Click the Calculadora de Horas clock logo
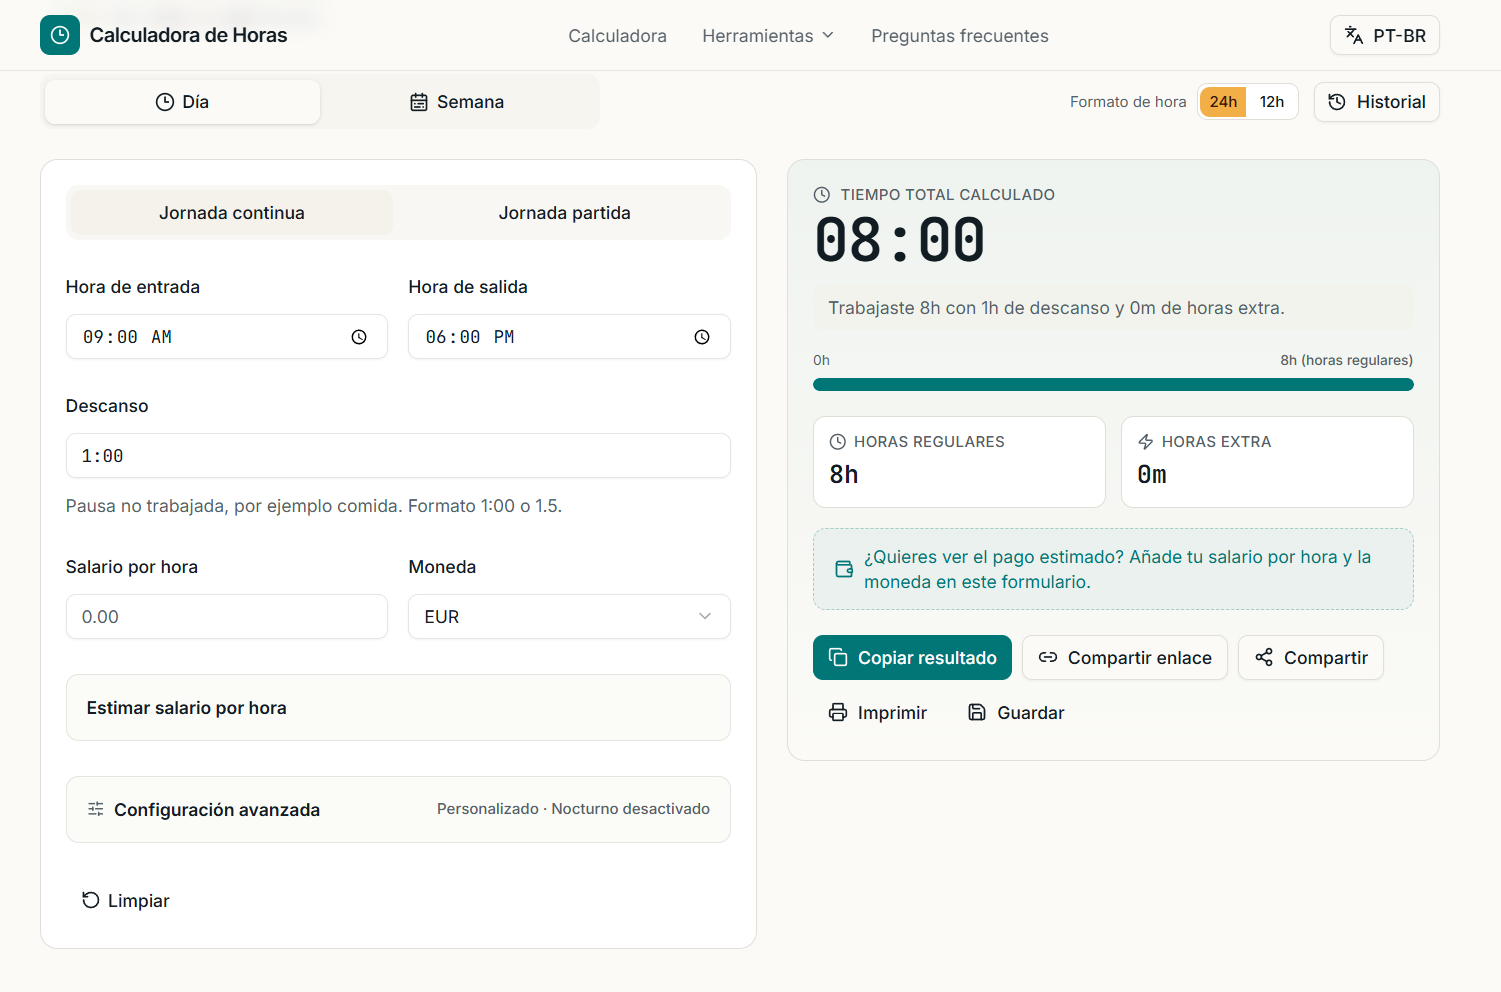The height and width of the screenshot is (992, 1501). coord(60,35)
